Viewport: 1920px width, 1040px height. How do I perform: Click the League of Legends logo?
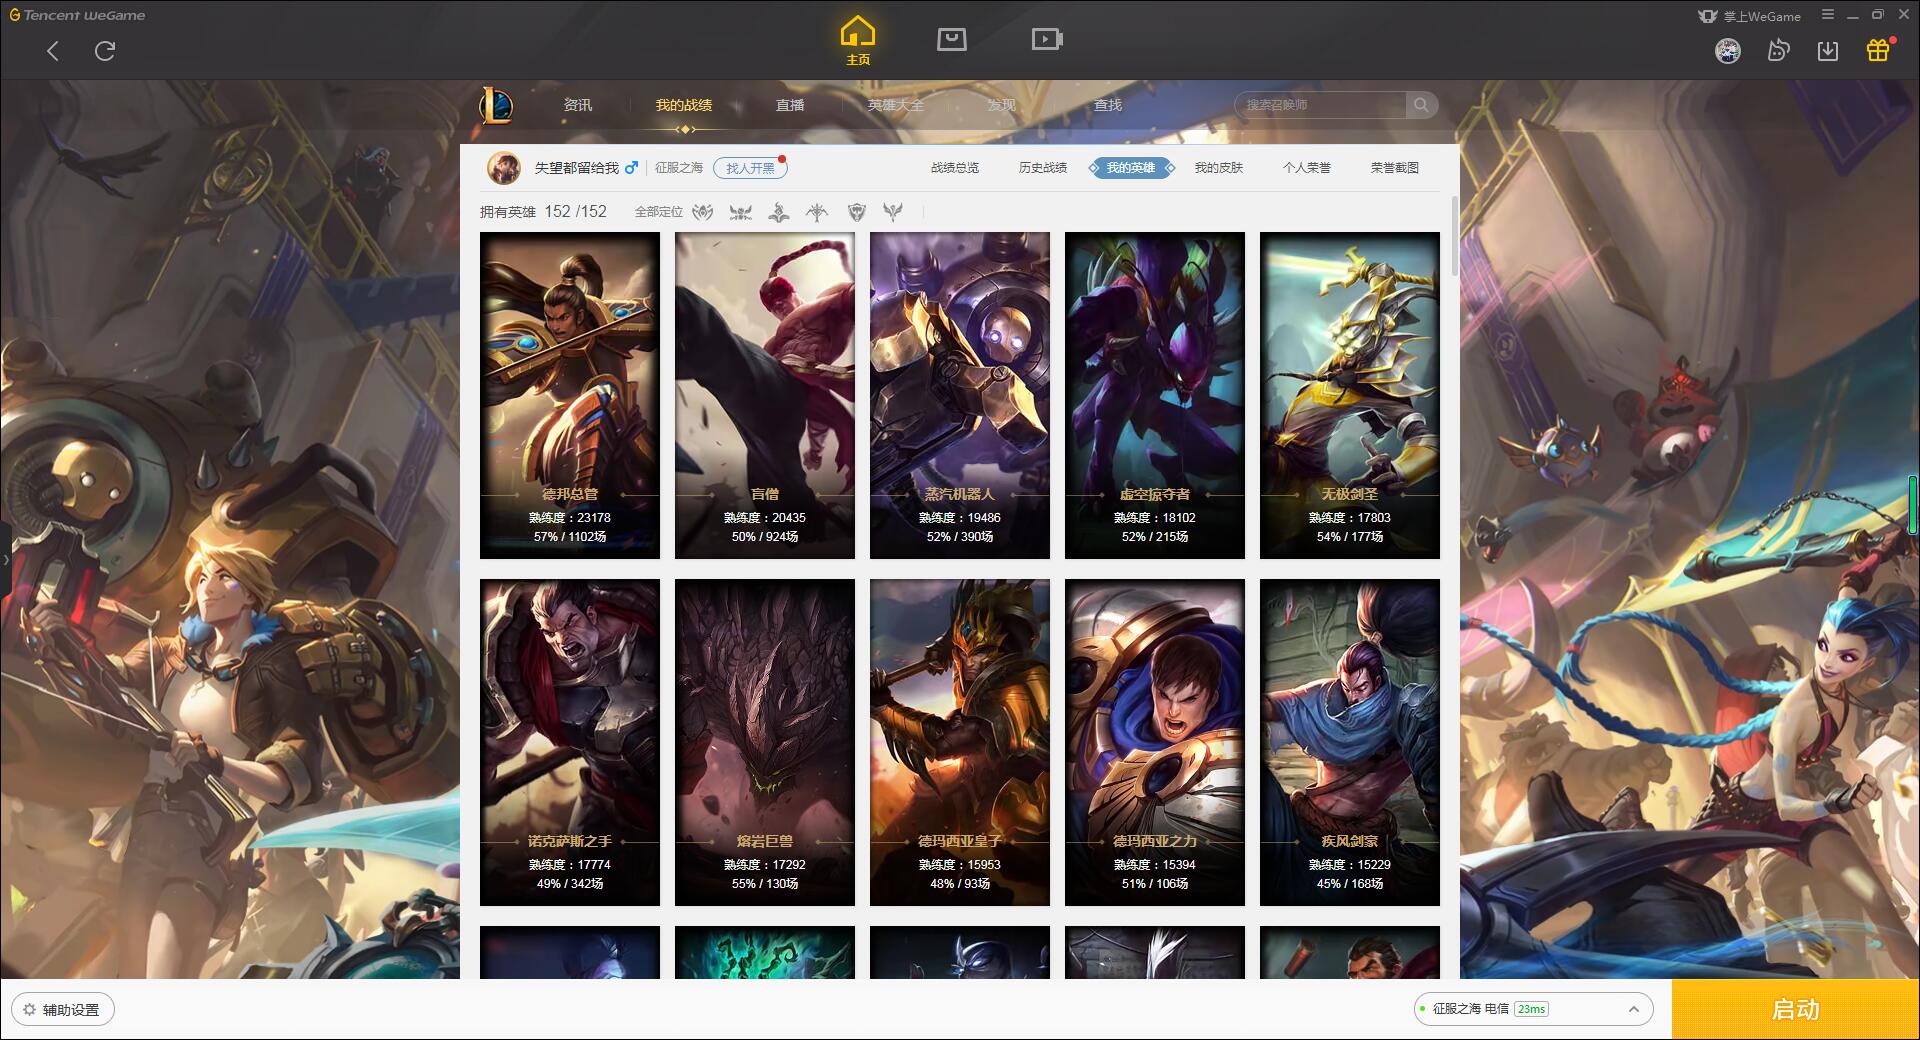[x=496, y=105]
